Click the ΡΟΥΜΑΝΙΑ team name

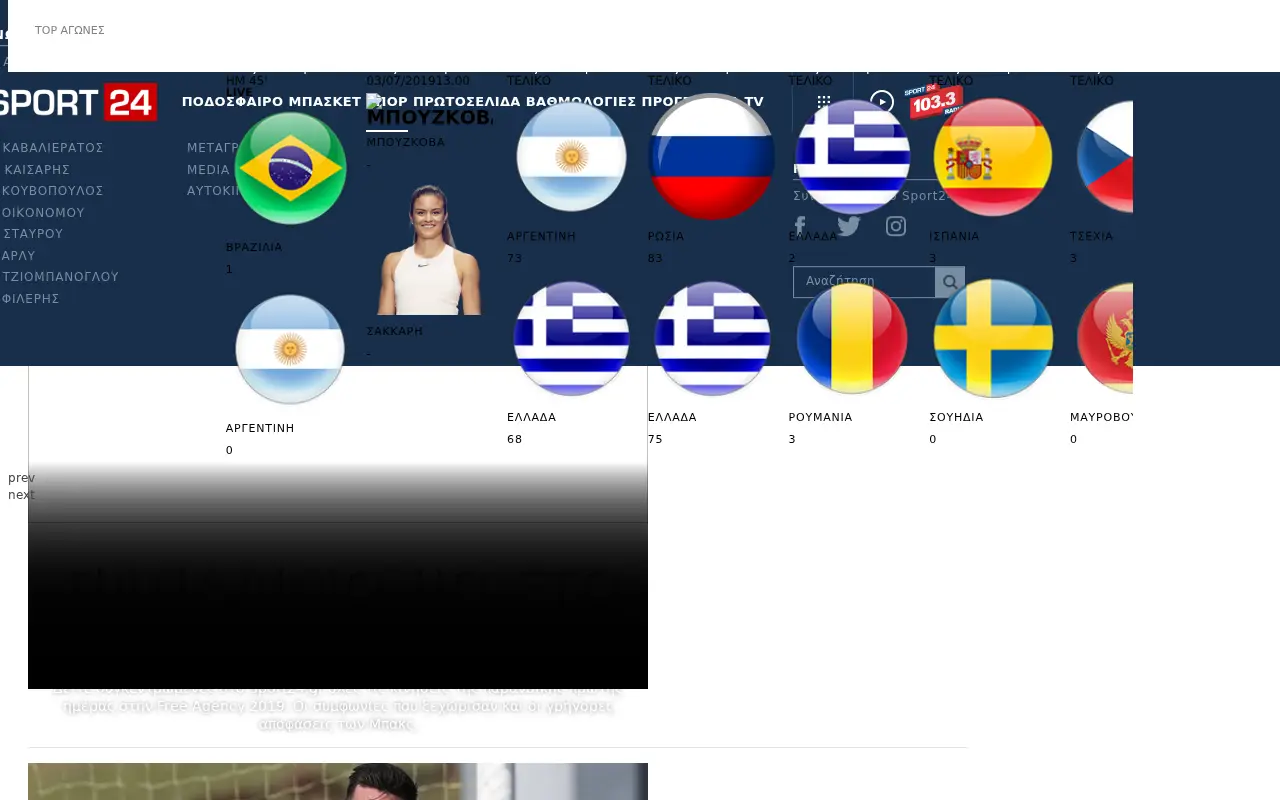tap(820, 417)
